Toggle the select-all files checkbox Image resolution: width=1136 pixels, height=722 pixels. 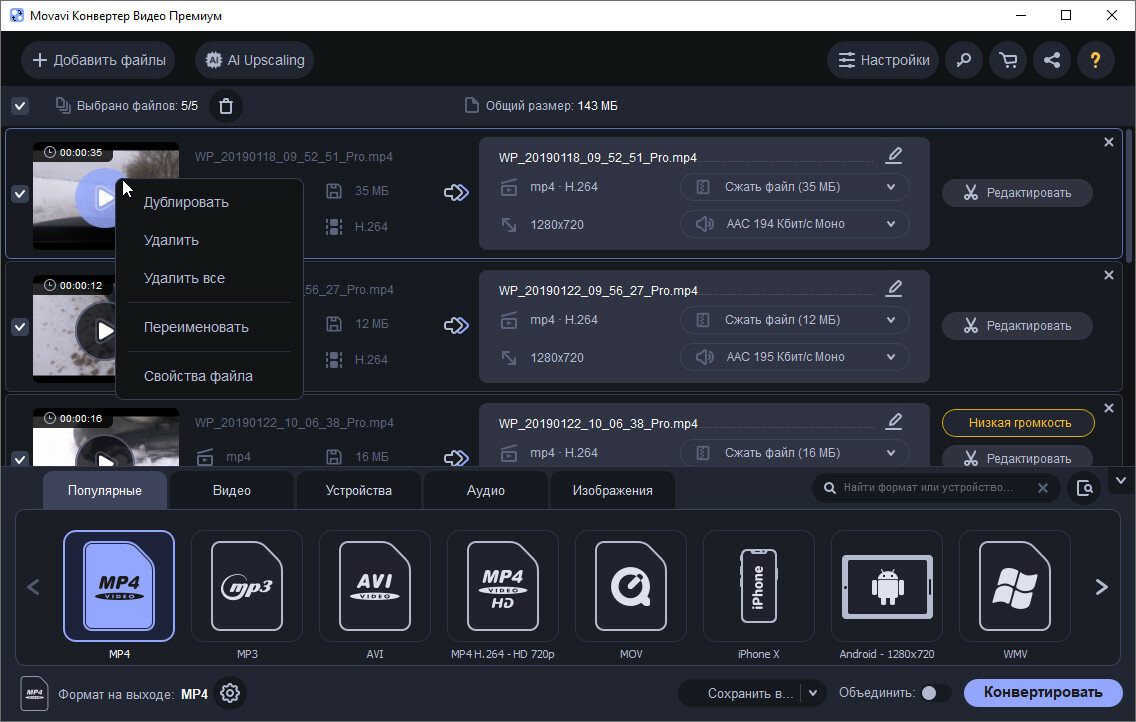pyautogui.click(x=20, y=106)
